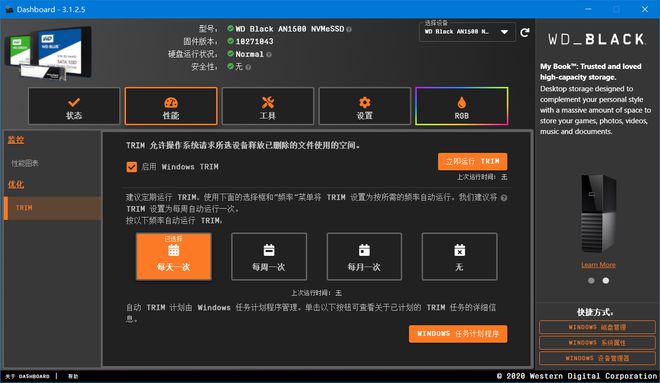Open WINDOWS 系统属性 shortcut

(597, 343)
